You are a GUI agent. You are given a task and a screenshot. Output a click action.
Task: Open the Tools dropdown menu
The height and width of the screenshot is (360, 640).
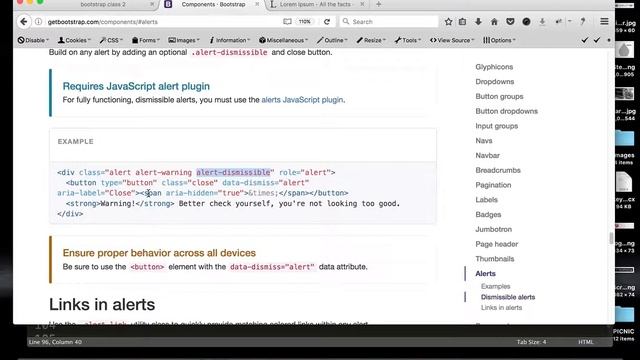click(408, 40)
